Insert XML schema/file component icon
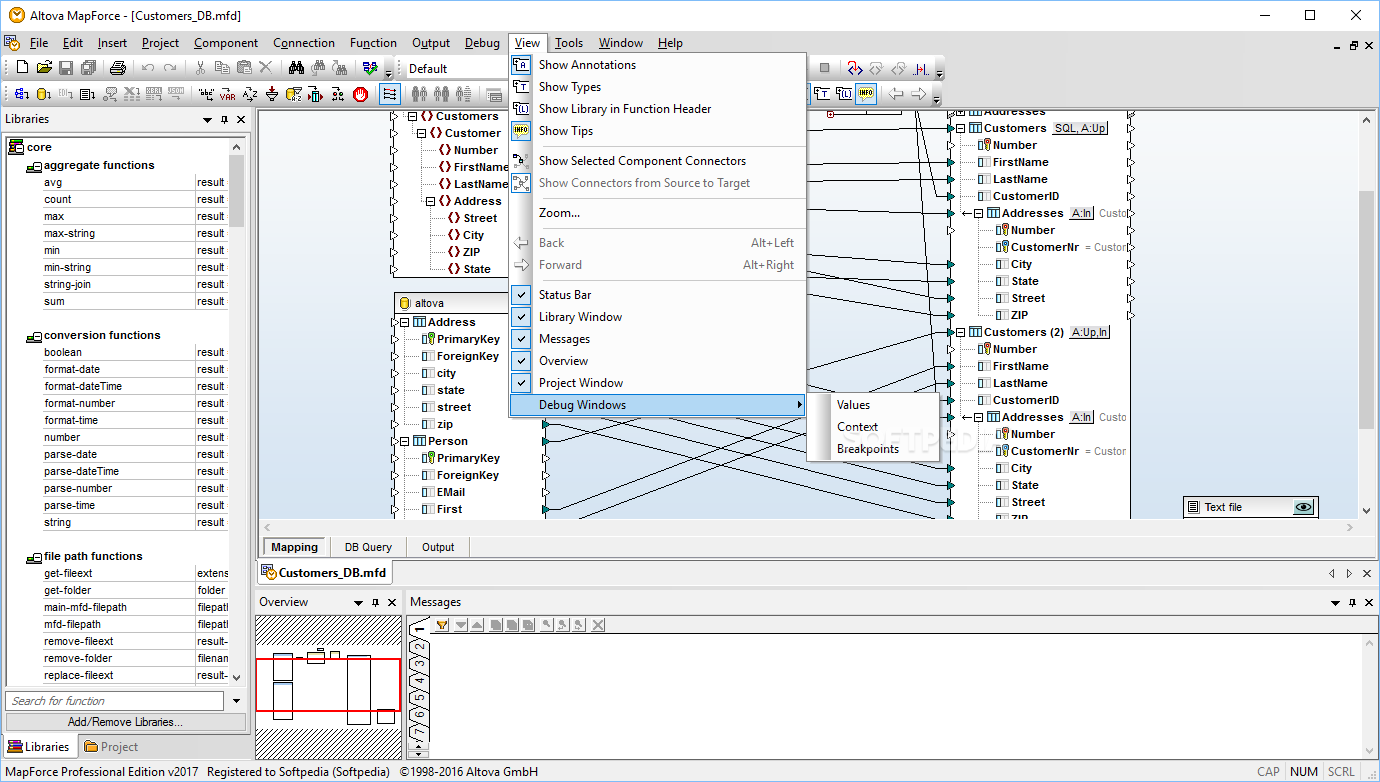This screenshot has height=782, width=1380. [x=21, y=94]
